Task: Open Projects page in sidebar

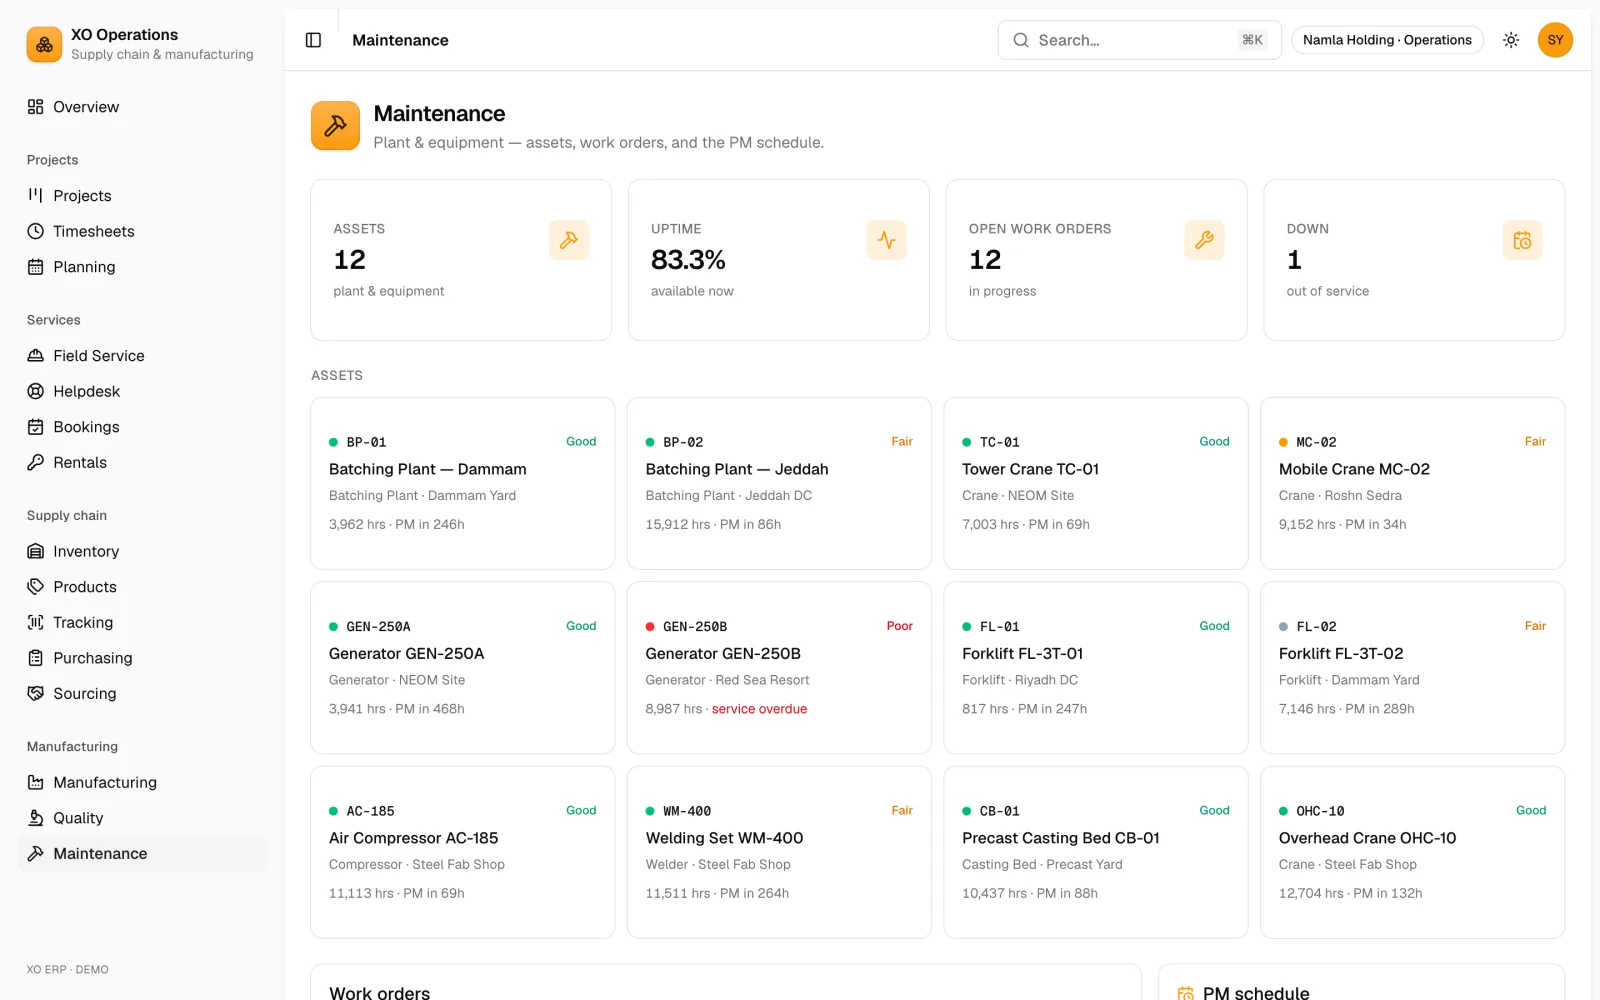Action: click(x=142, y=196)
